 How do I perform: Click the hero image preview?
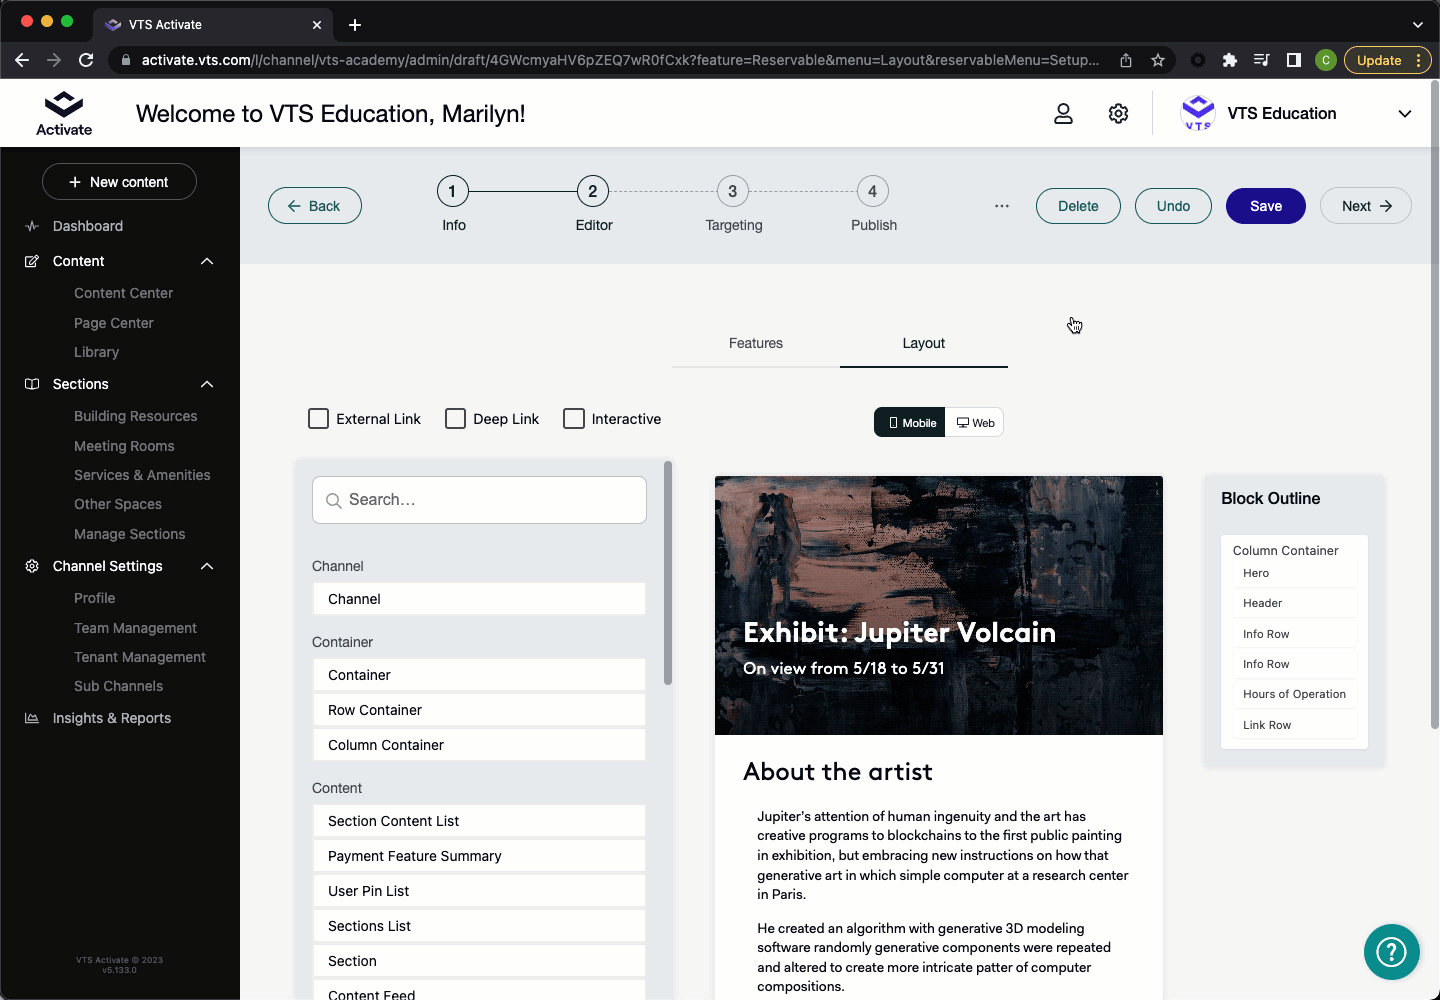pyautogui.click(x=939, y=605)
